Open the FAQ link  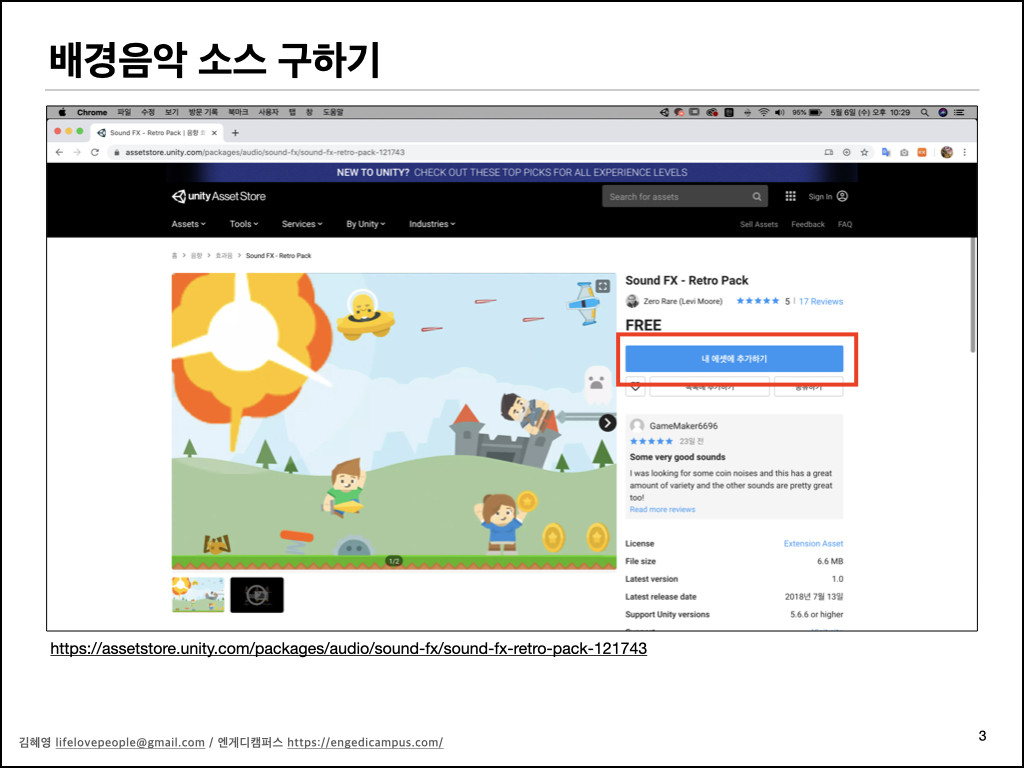[845, 224]
